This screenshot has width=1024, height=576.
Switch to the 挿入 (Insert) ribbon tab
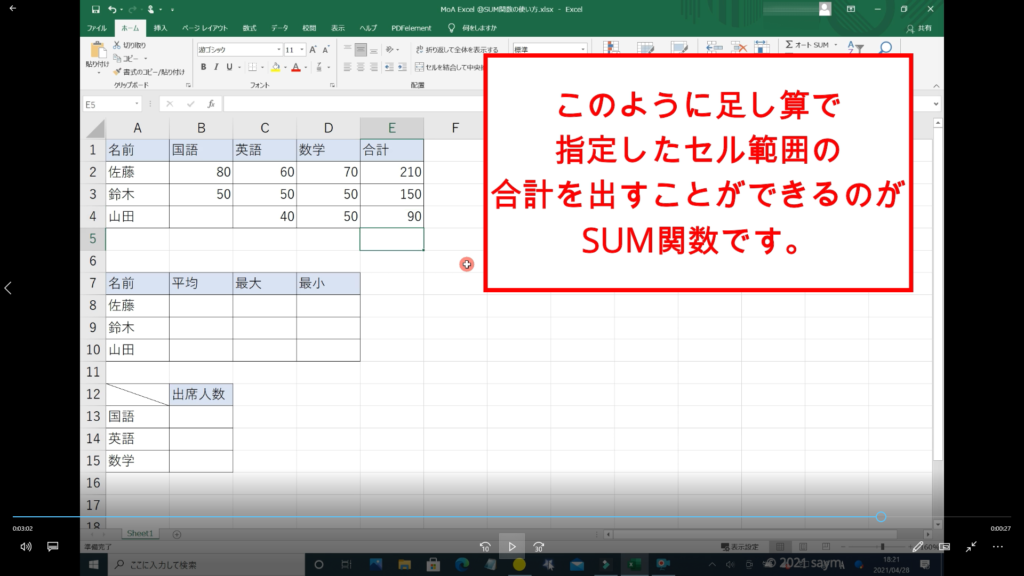(x=160, y=28)
